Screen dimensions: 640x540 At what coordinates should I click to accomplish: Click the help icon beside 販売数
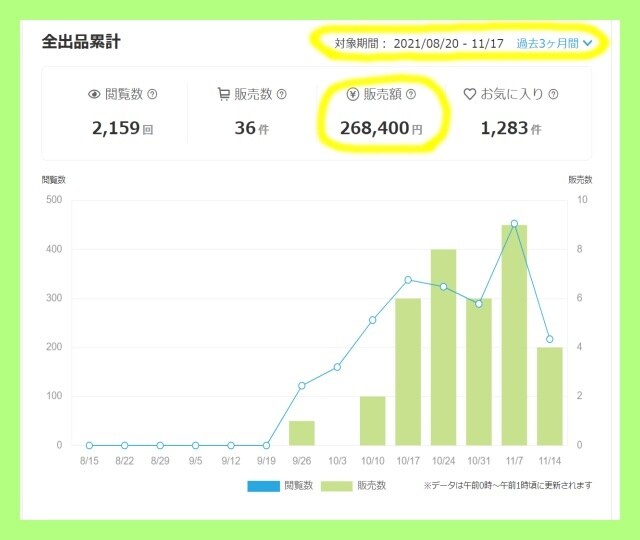282,94
